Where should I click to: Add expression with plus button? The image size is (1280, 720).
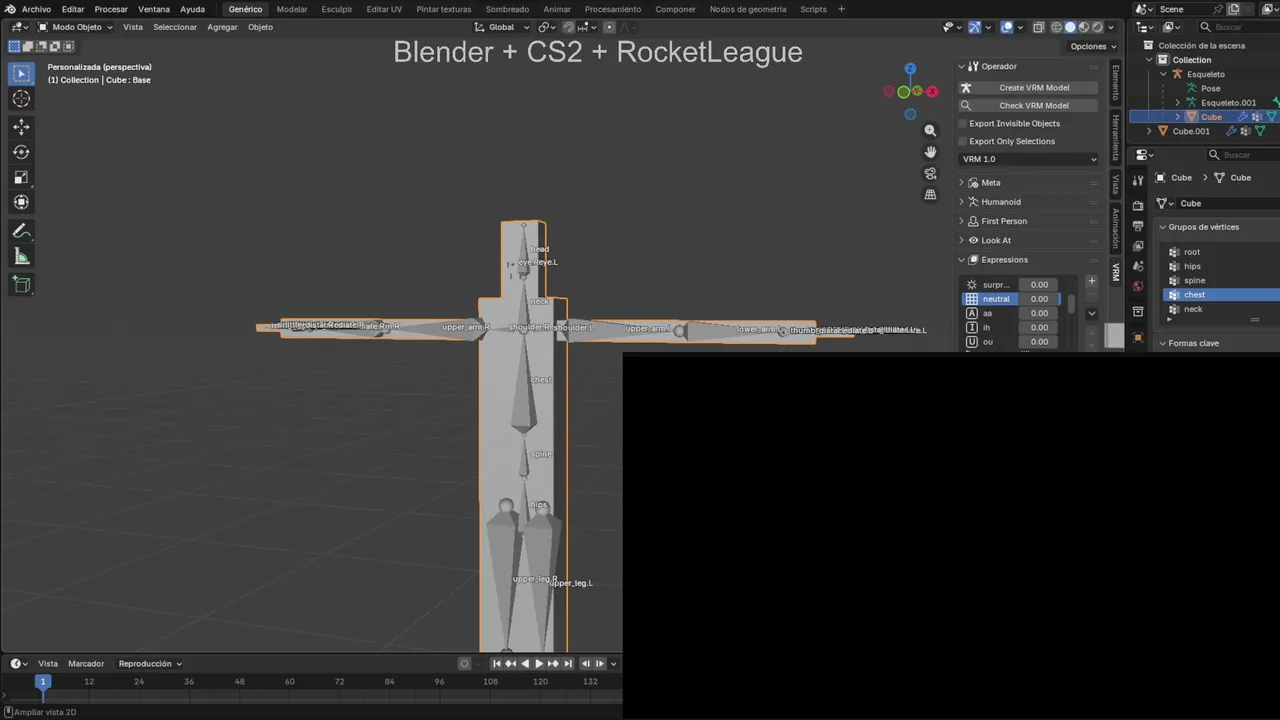(1091, 281)
